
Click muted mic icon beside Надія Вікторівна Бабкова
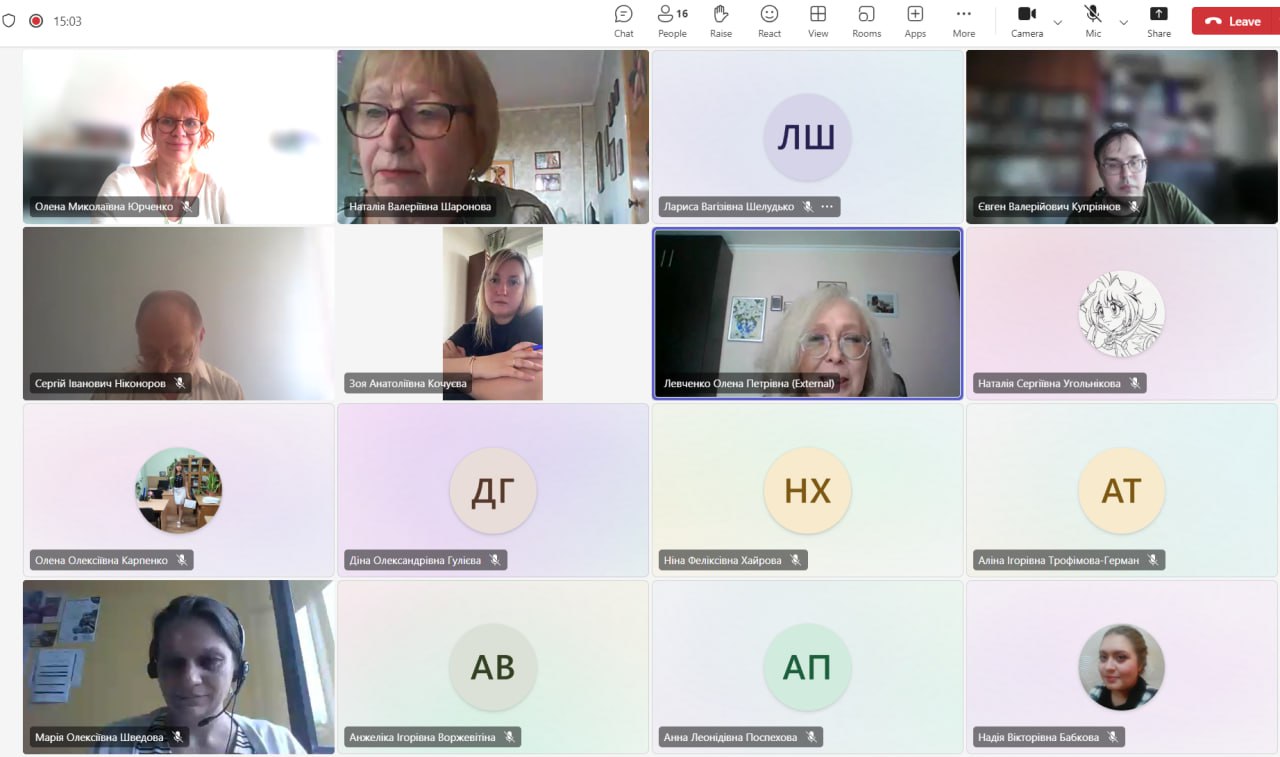click(x=1113, y=737)
